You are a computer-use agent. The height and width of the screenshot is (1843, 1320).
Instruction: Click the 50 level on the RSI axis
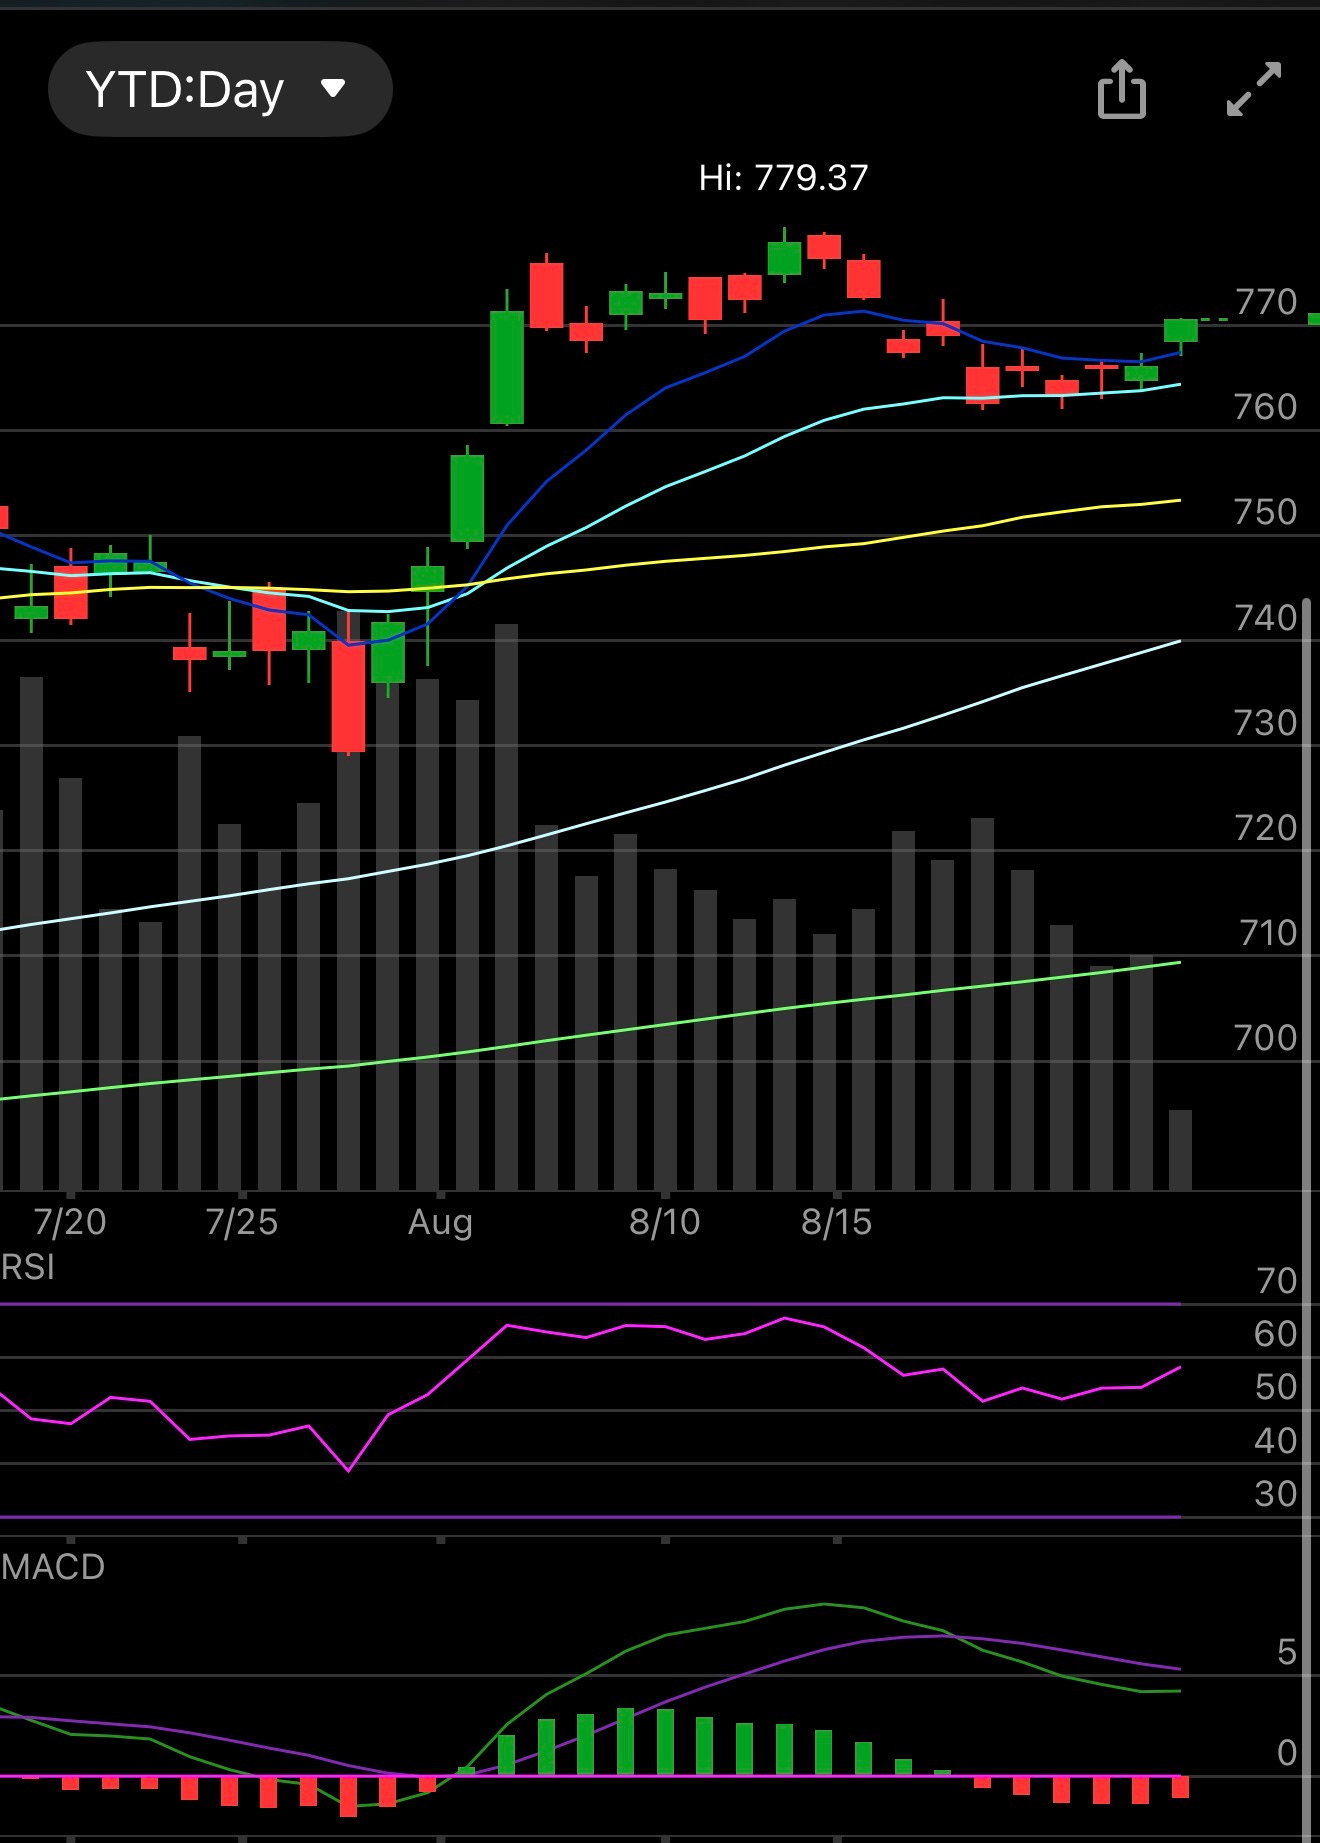1276,1387
